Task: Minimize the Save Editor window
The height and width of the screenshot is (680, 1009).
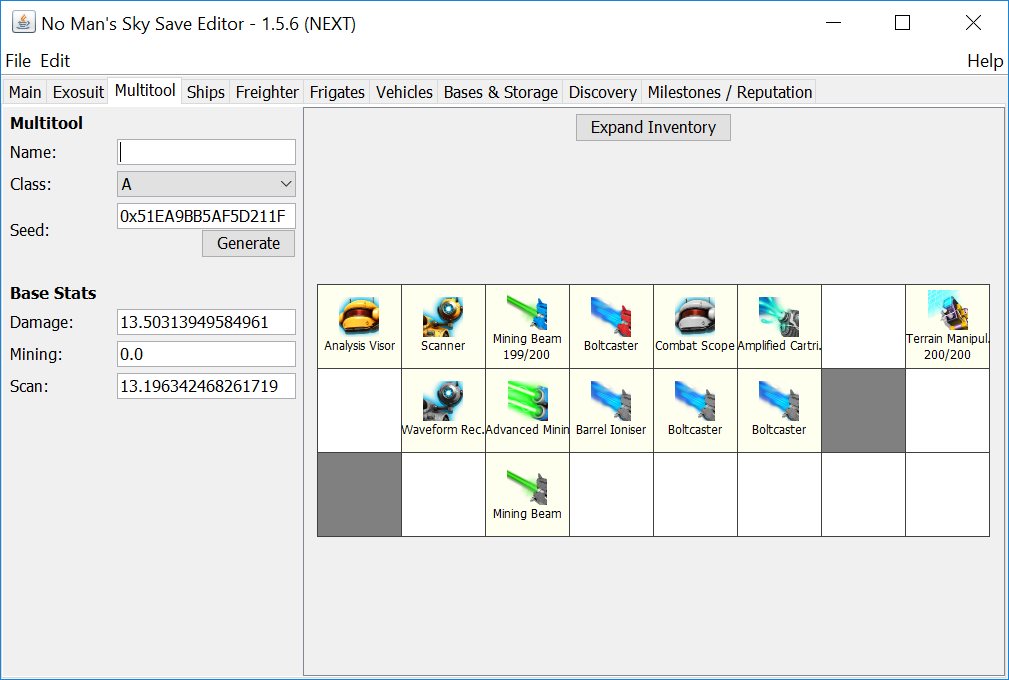Action: (x=833, y=23)
